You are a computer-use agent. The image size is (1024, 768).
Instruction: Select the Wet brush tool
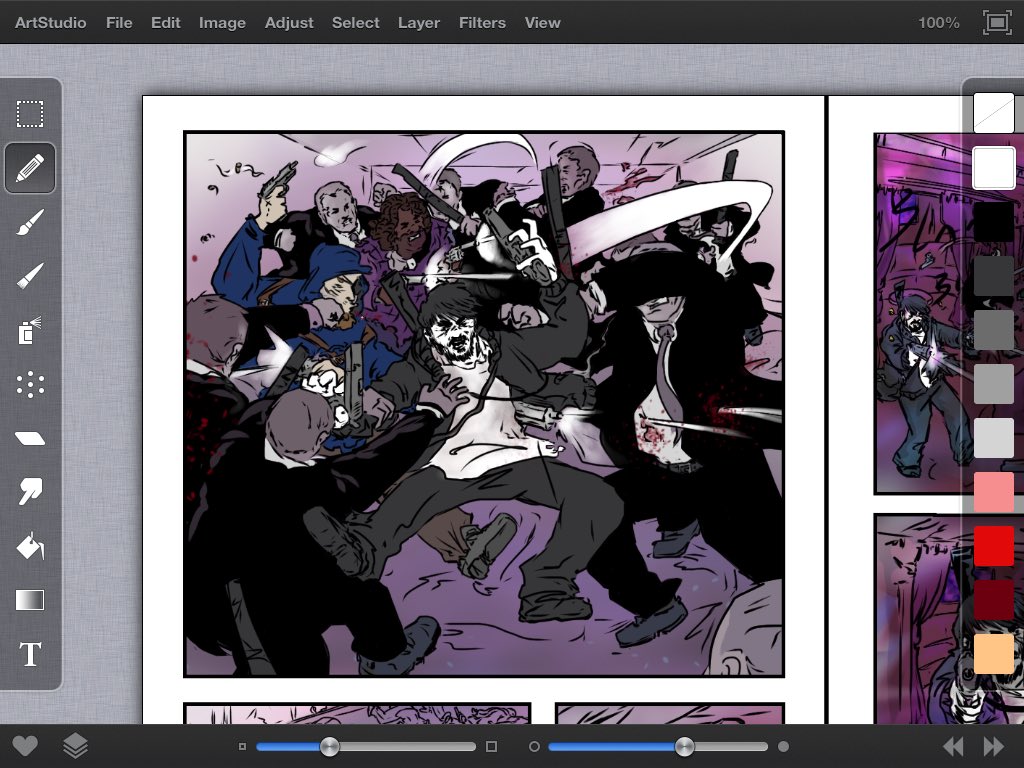(30, 276)
